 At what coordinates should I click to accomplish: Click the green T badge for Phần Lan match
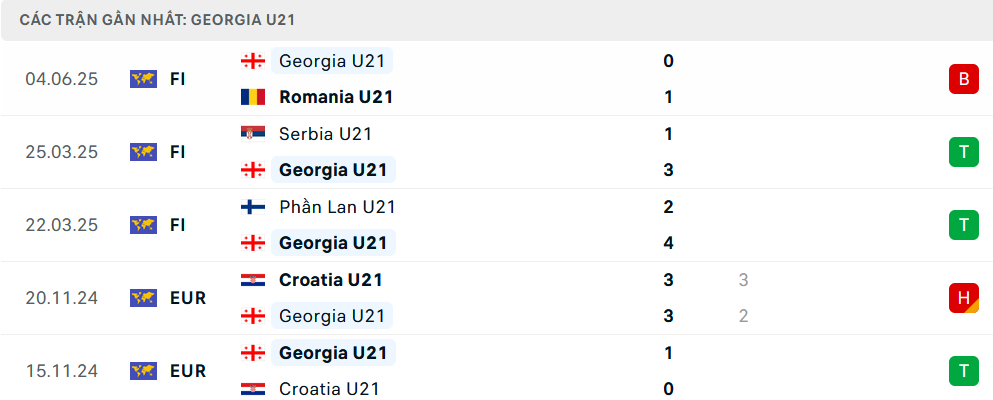(963, 225)
